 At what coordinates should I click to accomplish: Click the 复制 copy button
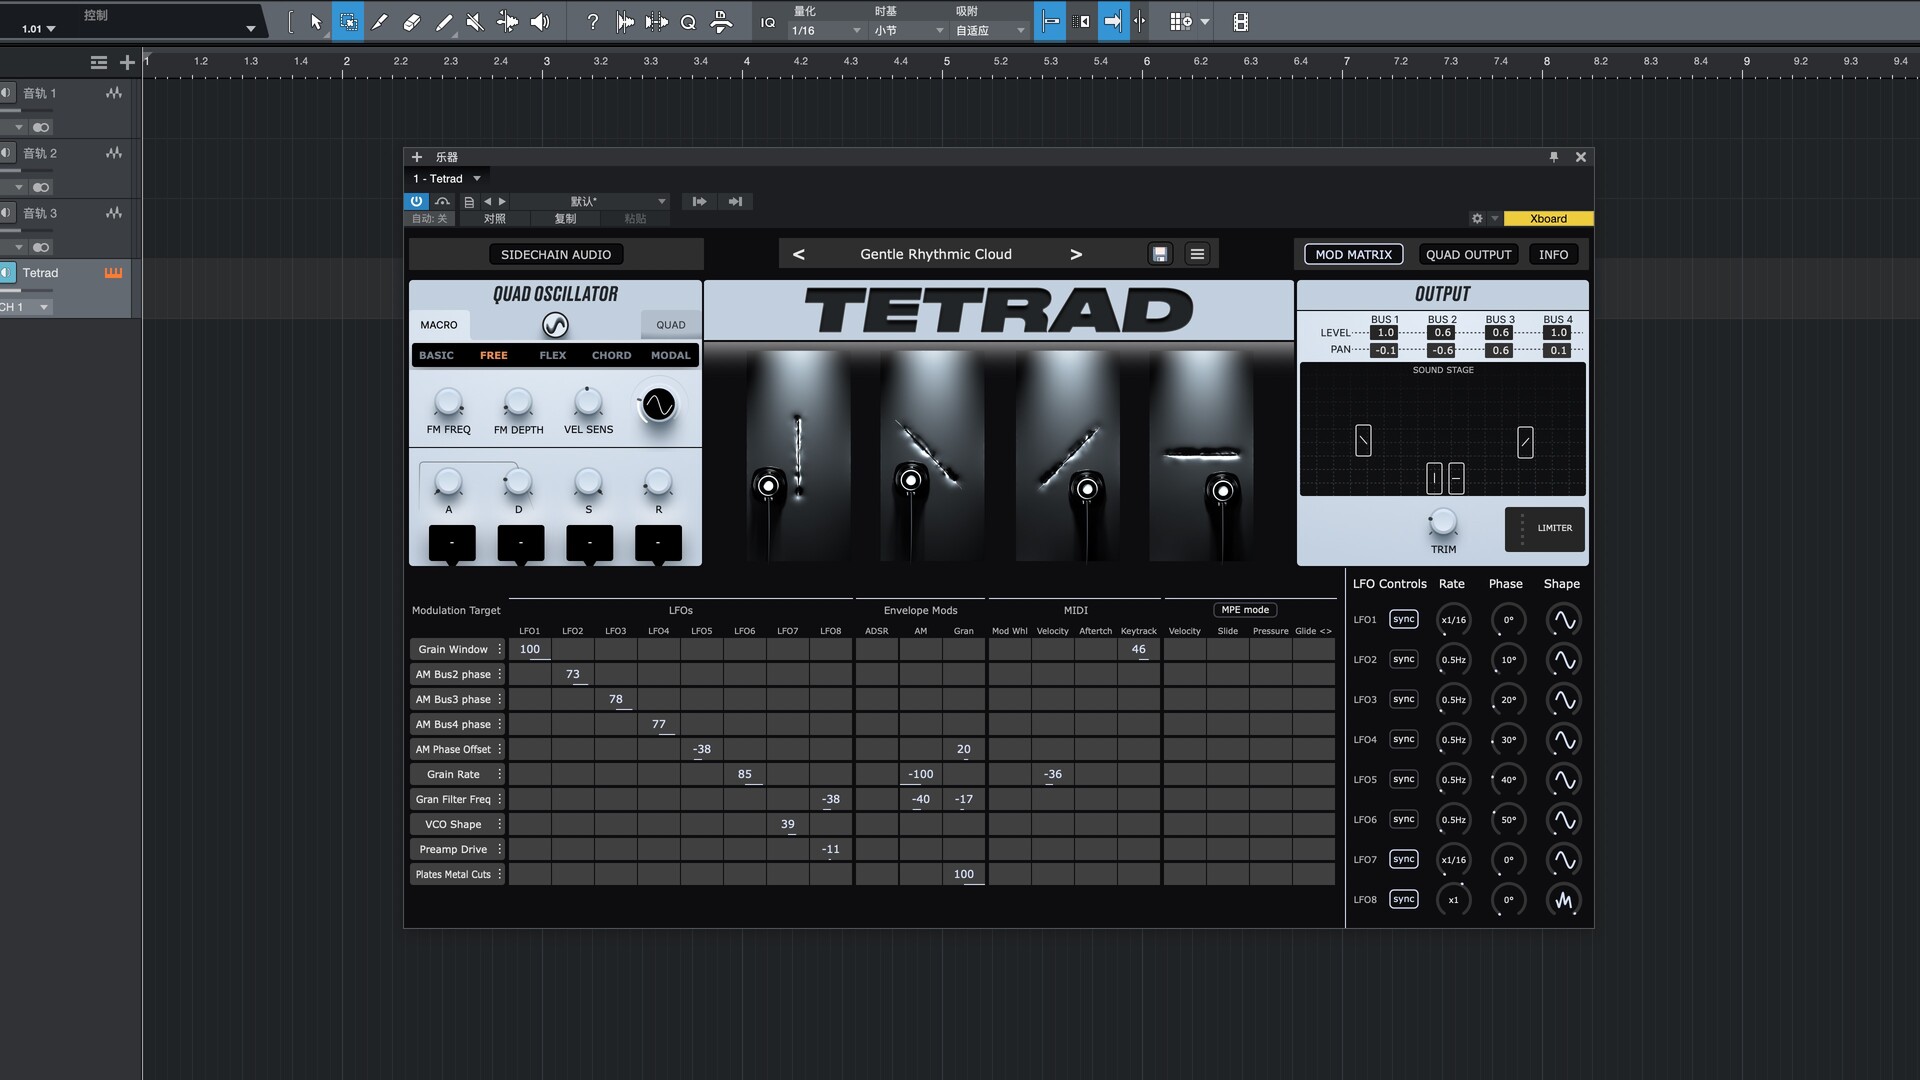(565, 218)
